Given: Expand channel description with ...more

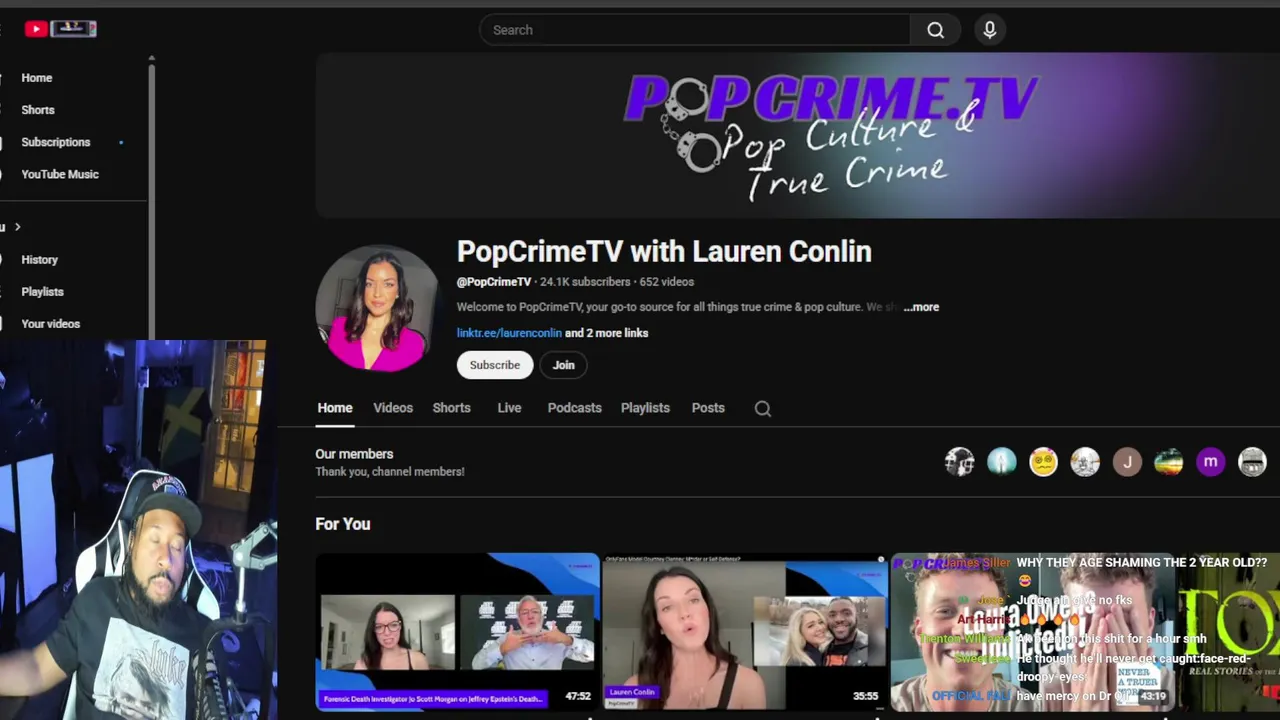Looking at the screenshot, I should point(921,307).
